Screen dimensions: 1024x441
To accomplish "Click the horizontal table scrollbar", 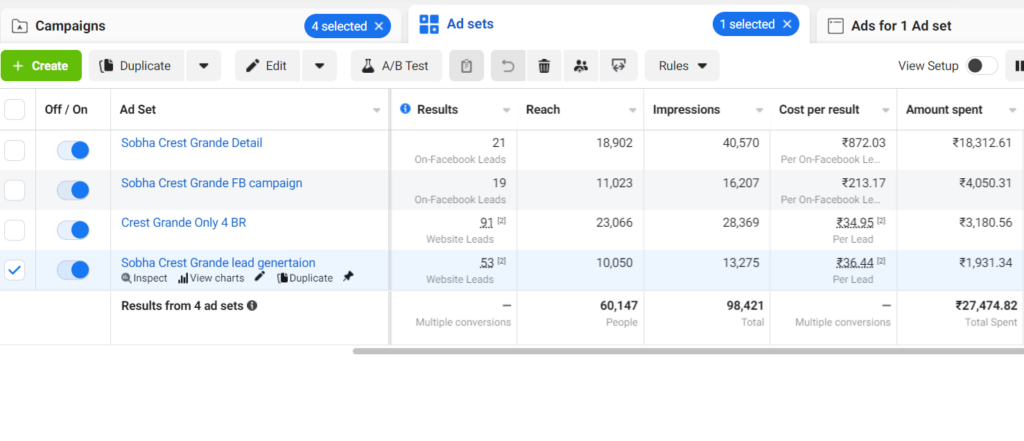I will pos(688,351).
